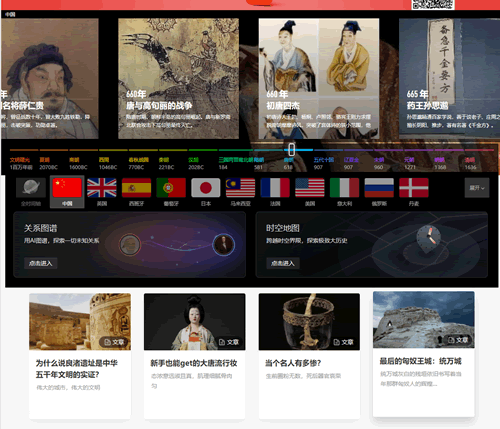Open the 初唐四杰 history card
This screenshot has height=429, width=500.
click(319, 79)
